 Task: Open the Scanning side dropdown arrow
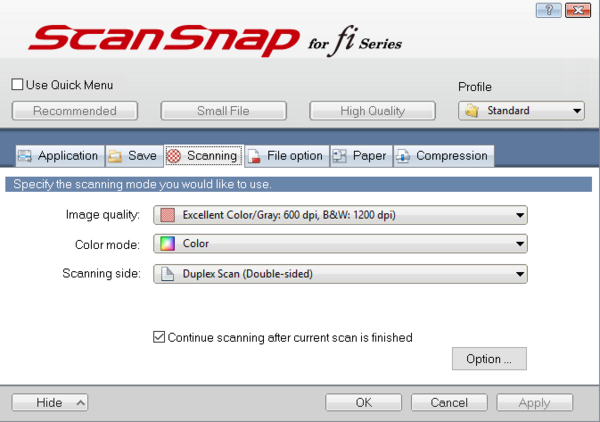click(x=520, y=274)
